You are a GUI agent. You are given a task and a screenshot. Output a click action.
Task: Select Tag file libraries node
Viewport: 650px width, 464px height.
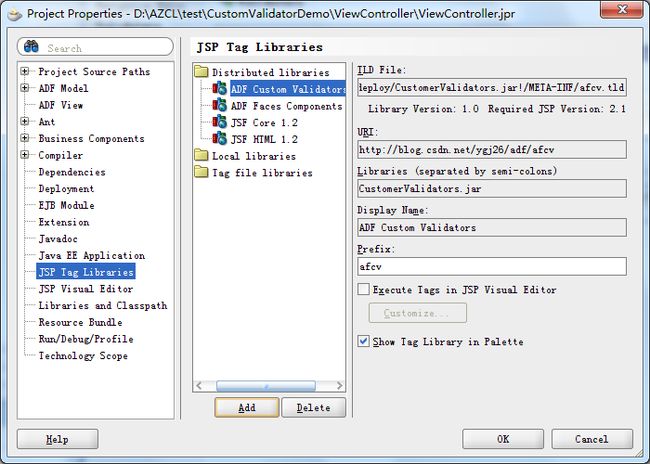(262, 173)
